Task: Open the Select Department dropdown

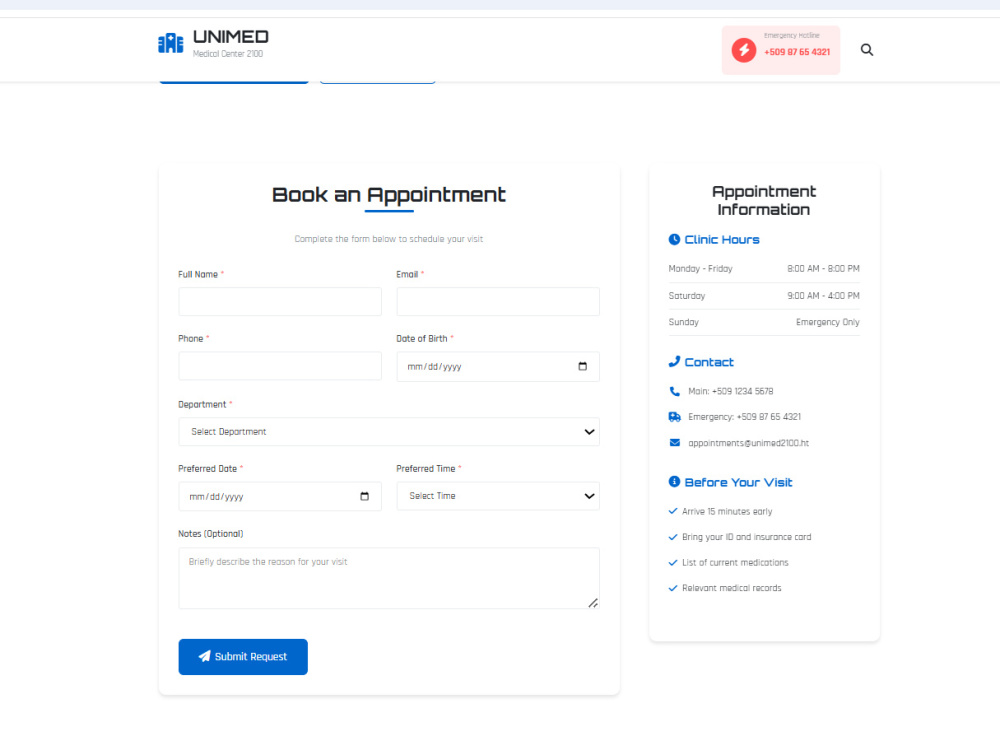Action: [x=389, y=432]
